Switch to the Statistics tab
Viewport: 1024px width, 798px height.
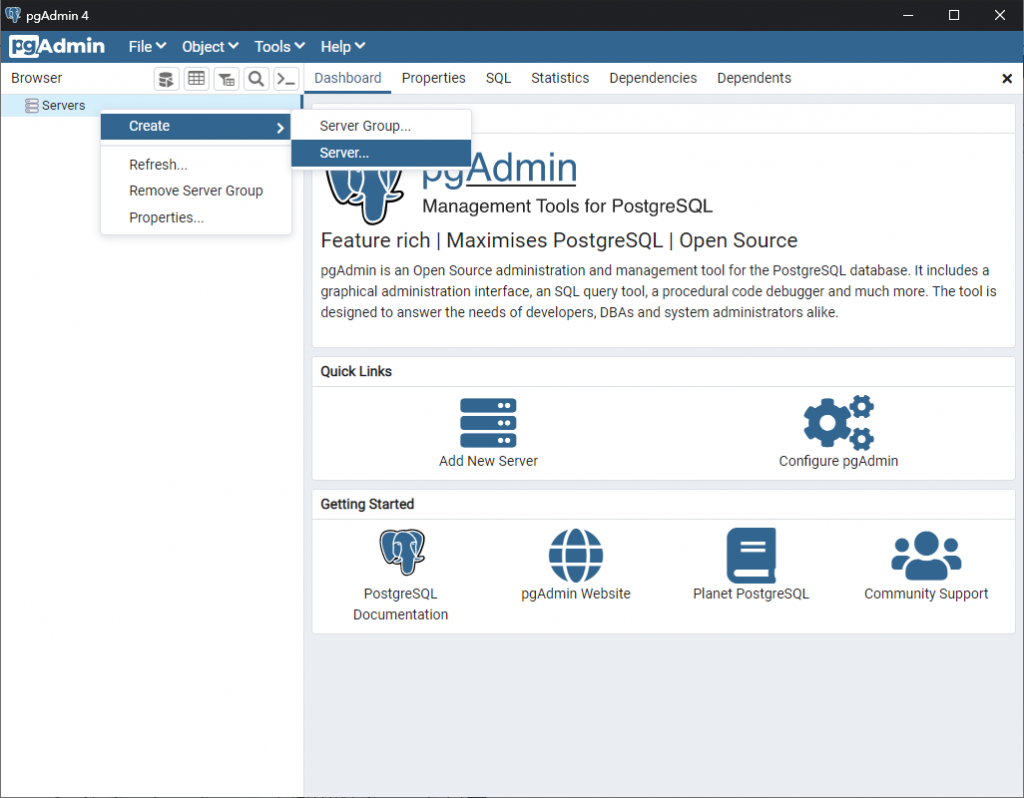click(560, 78)
